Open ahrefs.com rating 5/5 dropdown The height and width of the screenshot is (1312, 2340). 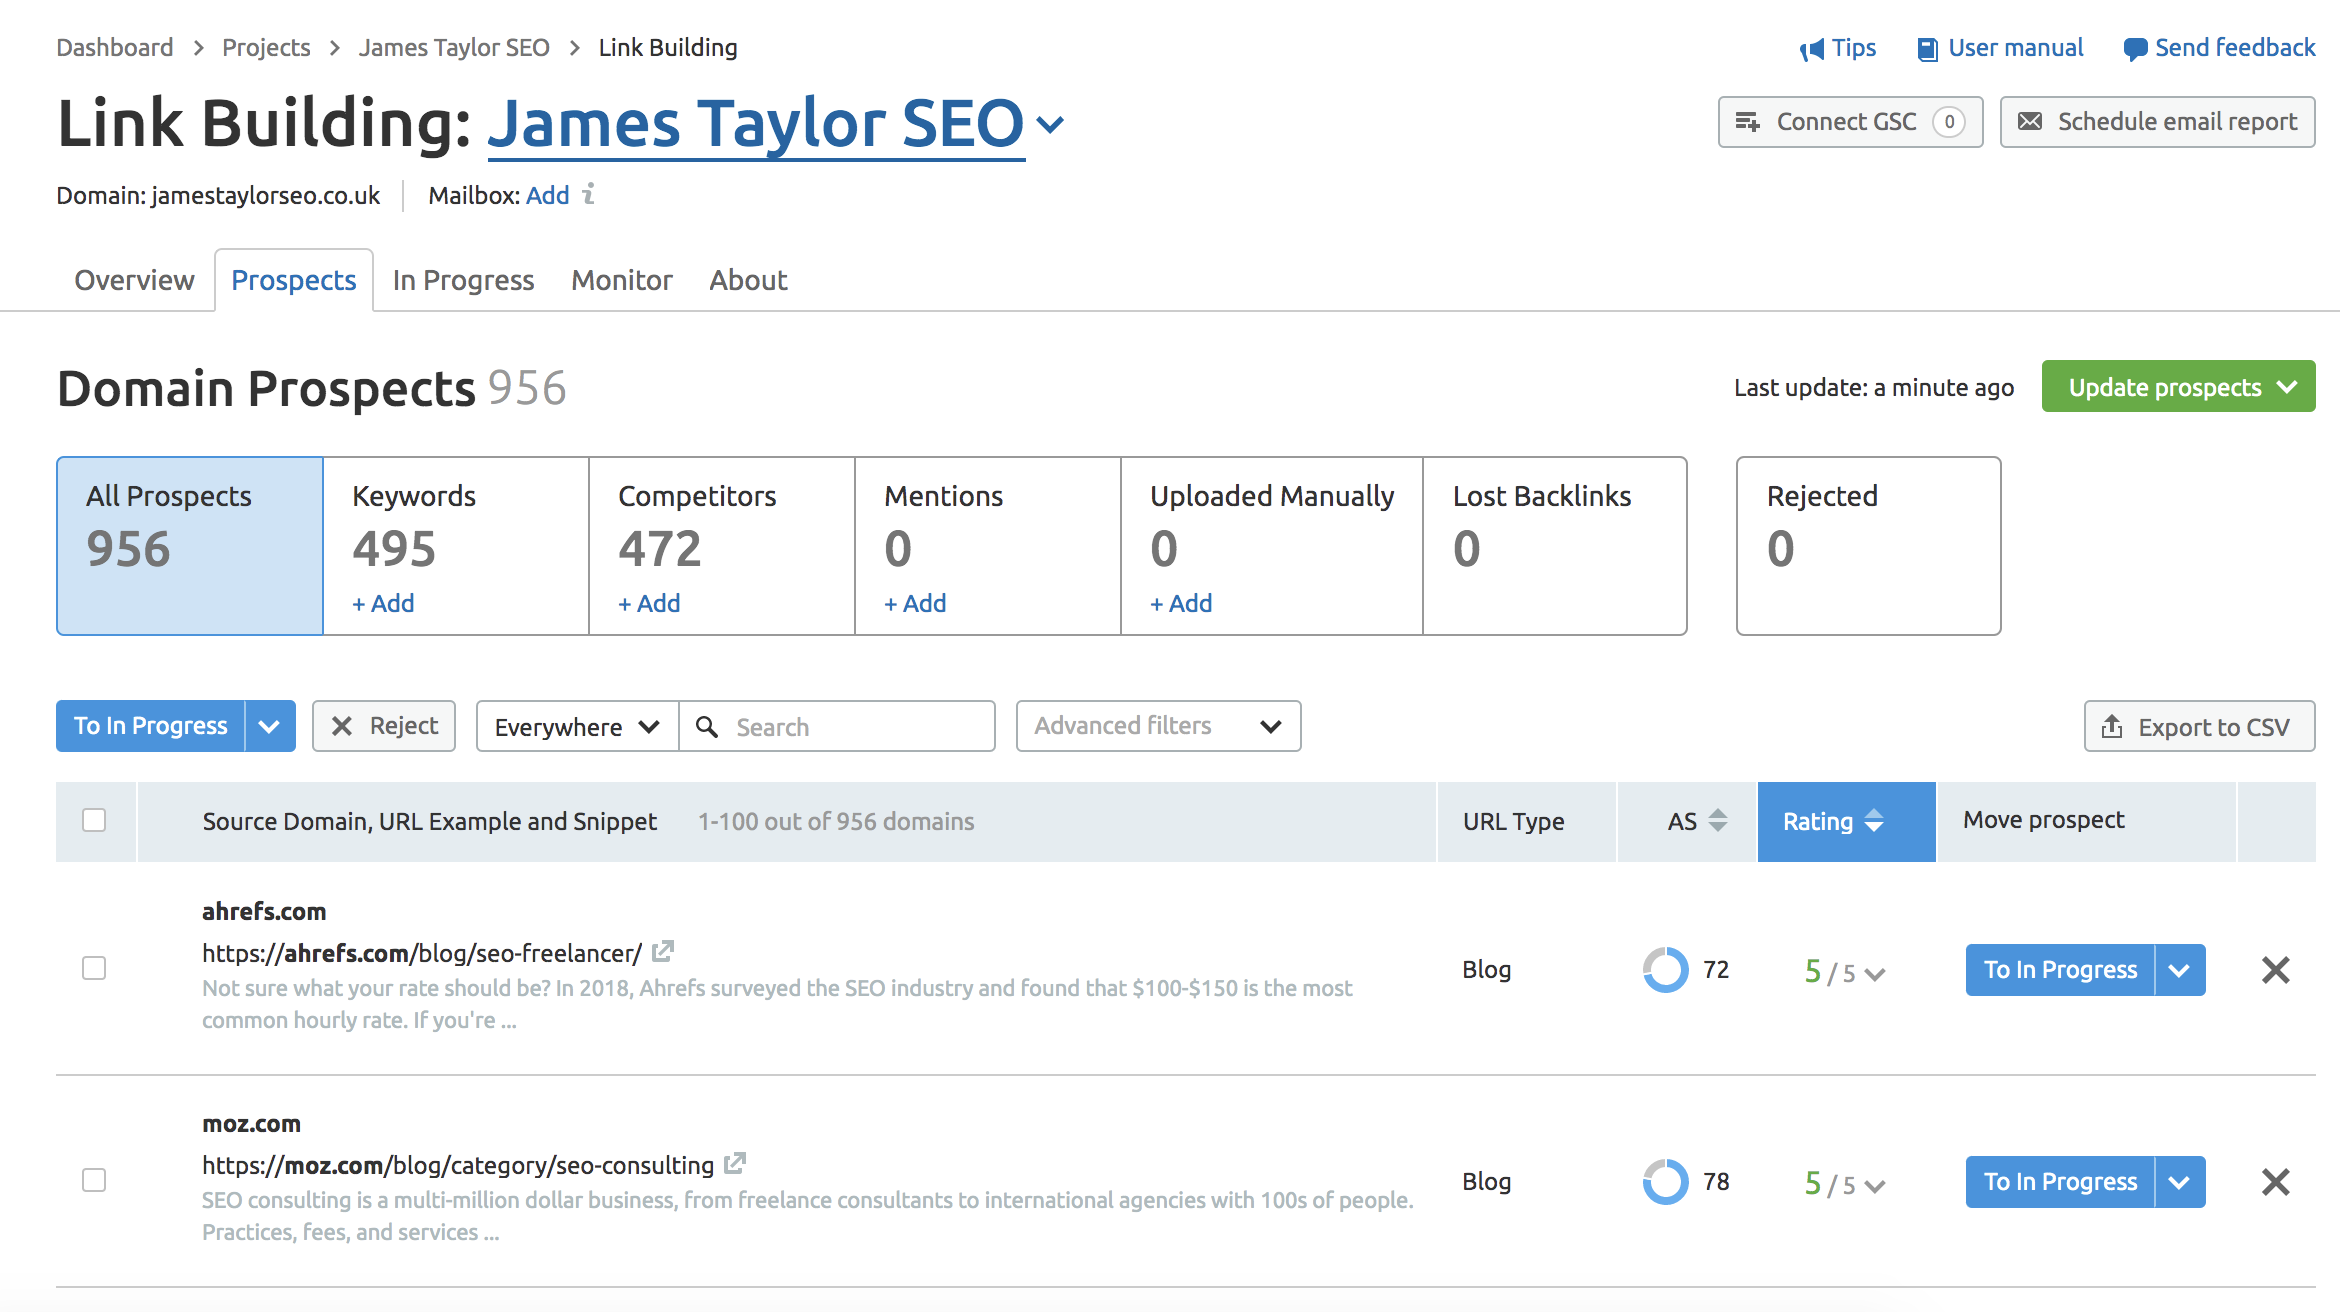pos(1845,972)
